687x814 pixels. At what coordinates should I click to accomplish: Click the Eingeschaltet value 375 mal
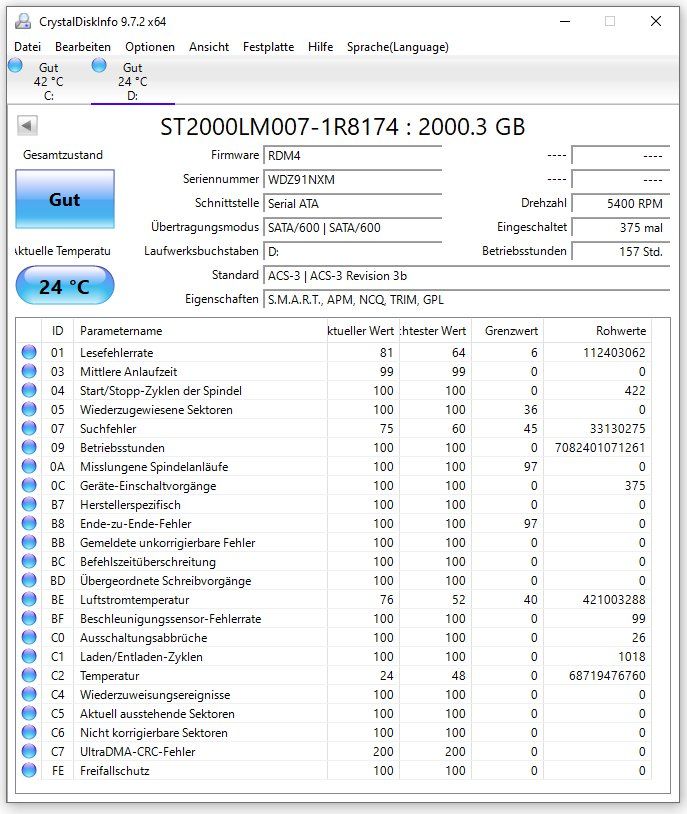point(621,227)
